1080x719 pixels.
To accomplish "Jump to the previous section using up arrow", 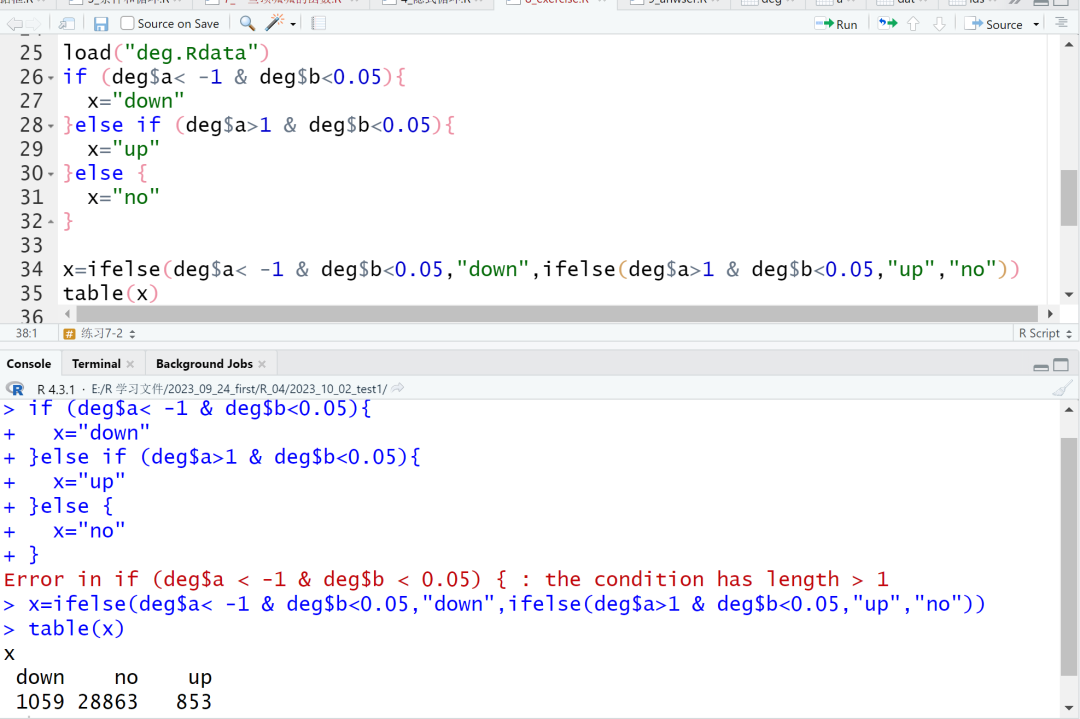I will point(913,24).
